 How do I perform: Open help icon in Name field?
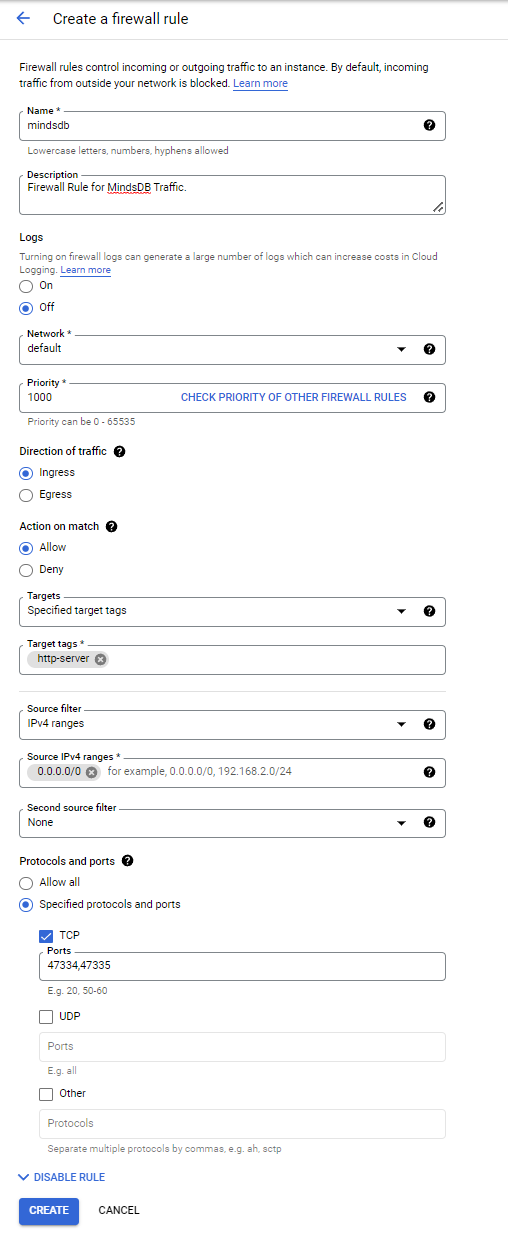click(430, 125)
